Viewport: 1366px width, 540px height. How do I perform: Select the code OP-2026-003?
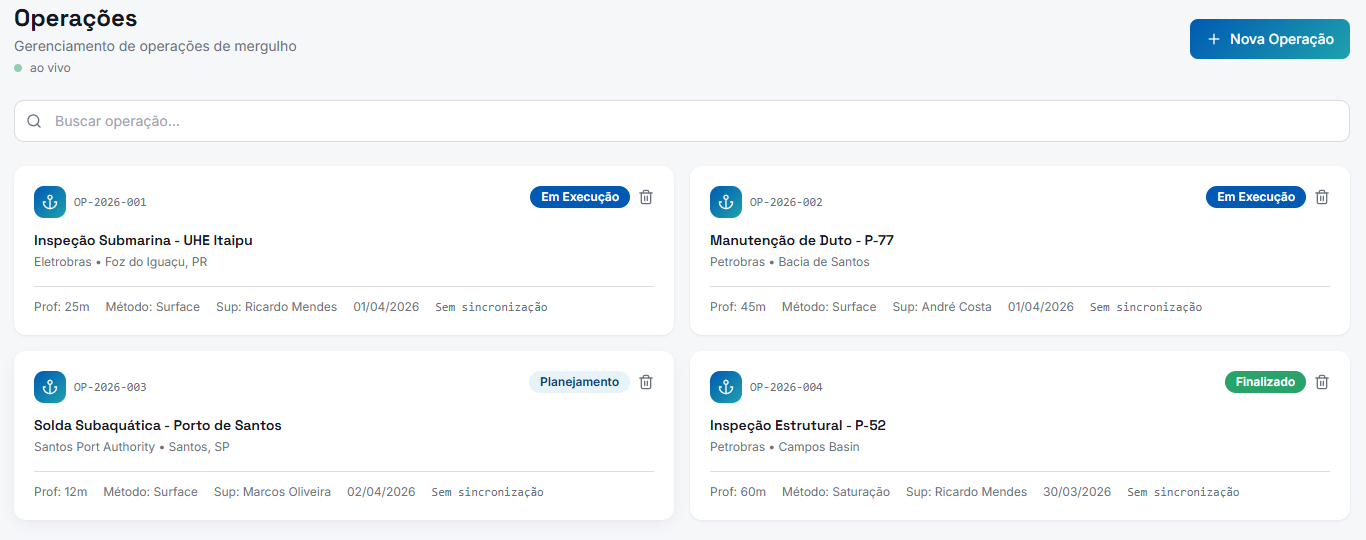coord(110,387)
